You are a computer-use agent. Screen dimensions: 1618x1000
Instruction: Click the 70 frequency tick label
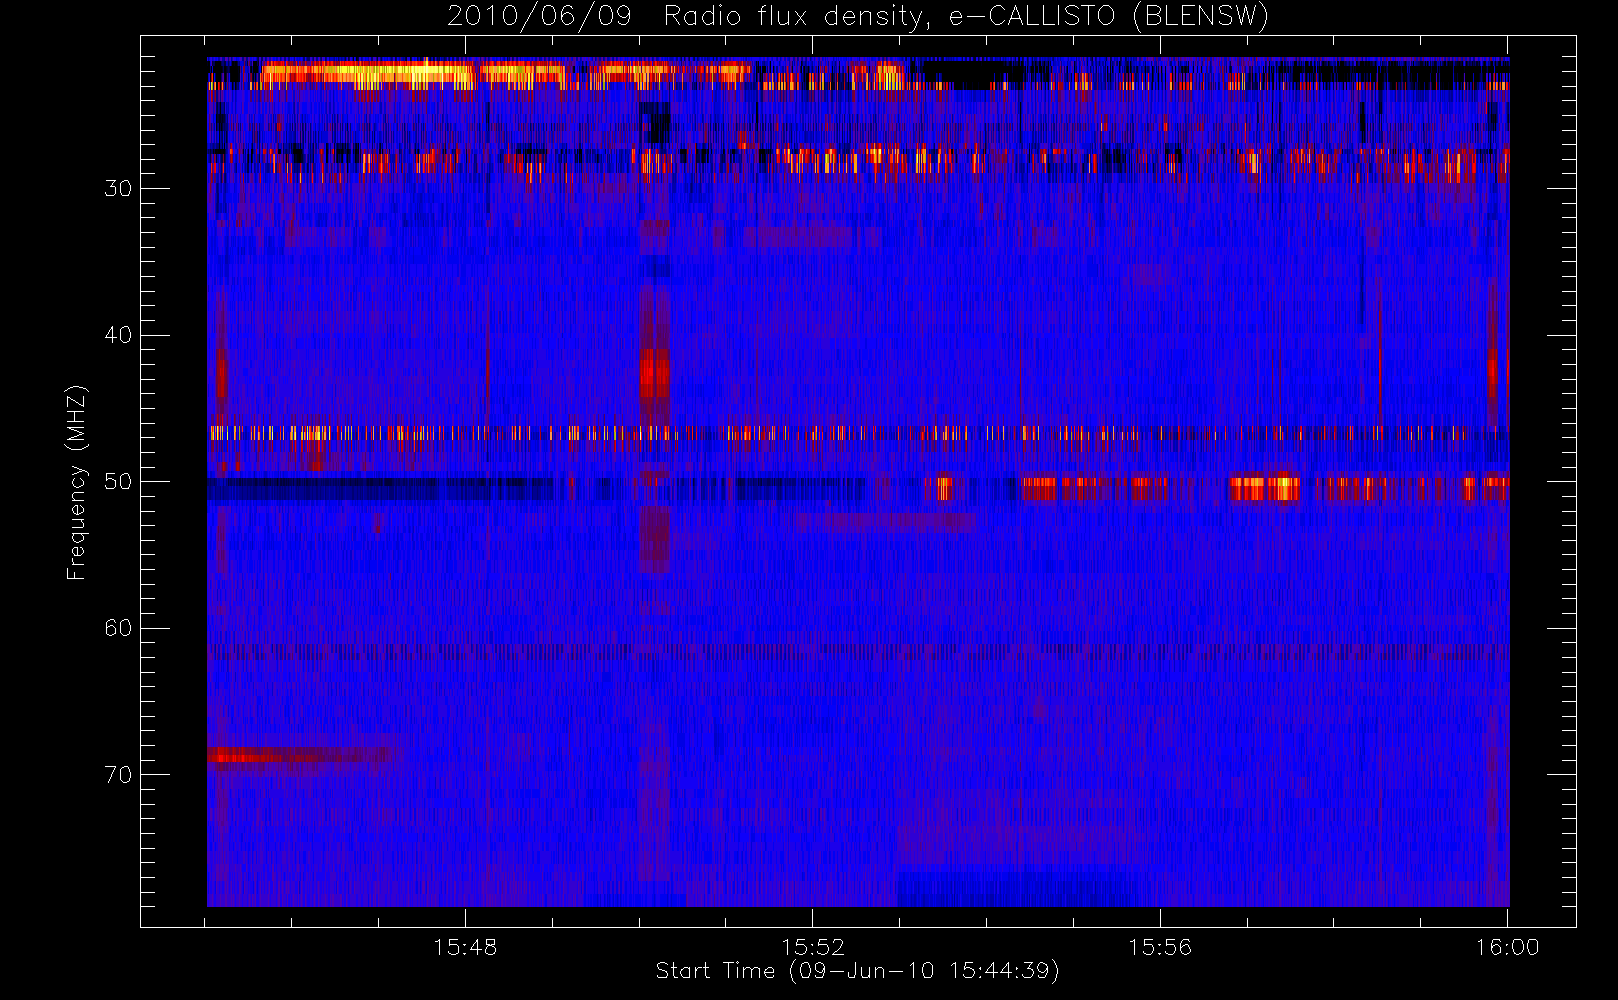[x=118, y=775]
